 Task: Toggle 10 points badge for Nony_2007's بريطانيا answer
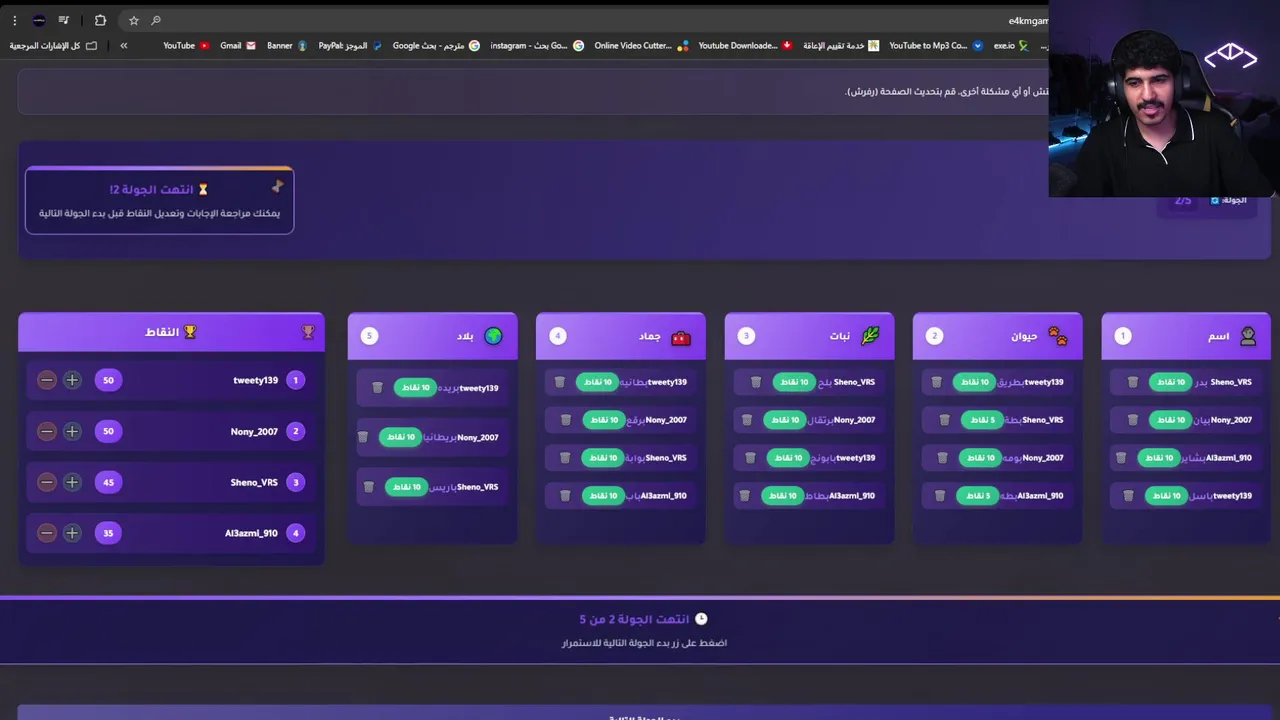(400, 437)
